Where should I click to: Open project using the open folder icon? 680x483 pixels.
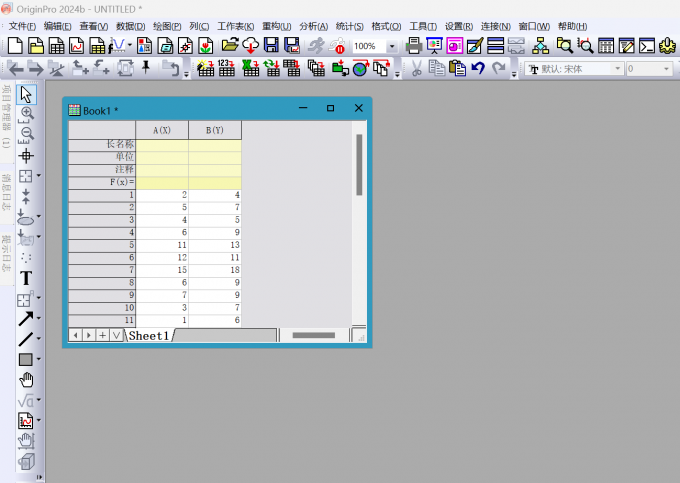(x=230, y=46)
